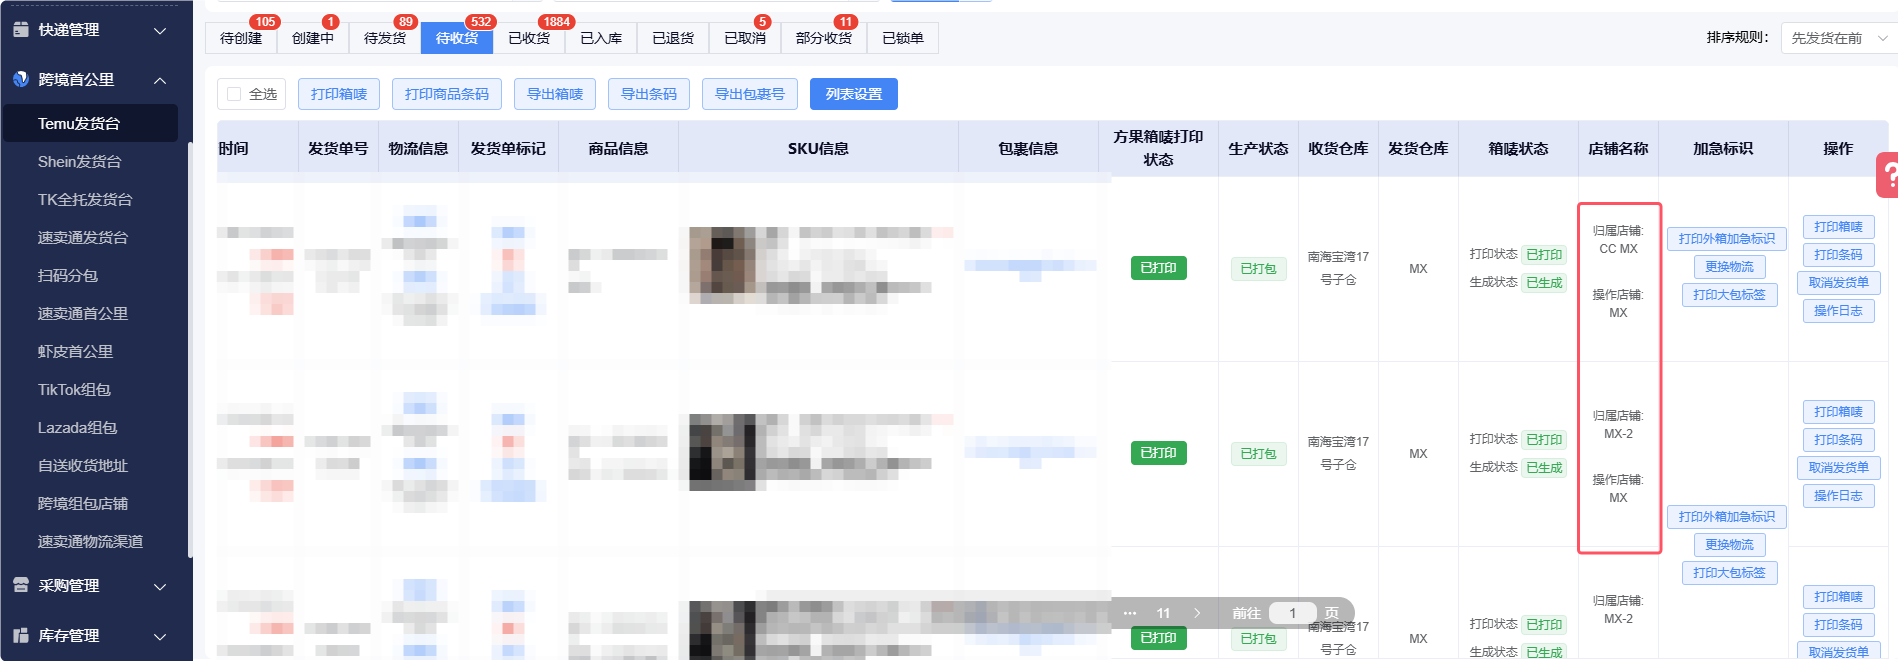Open the 已入库 tab
This screenshot has width=1898, height=661.
601,38
